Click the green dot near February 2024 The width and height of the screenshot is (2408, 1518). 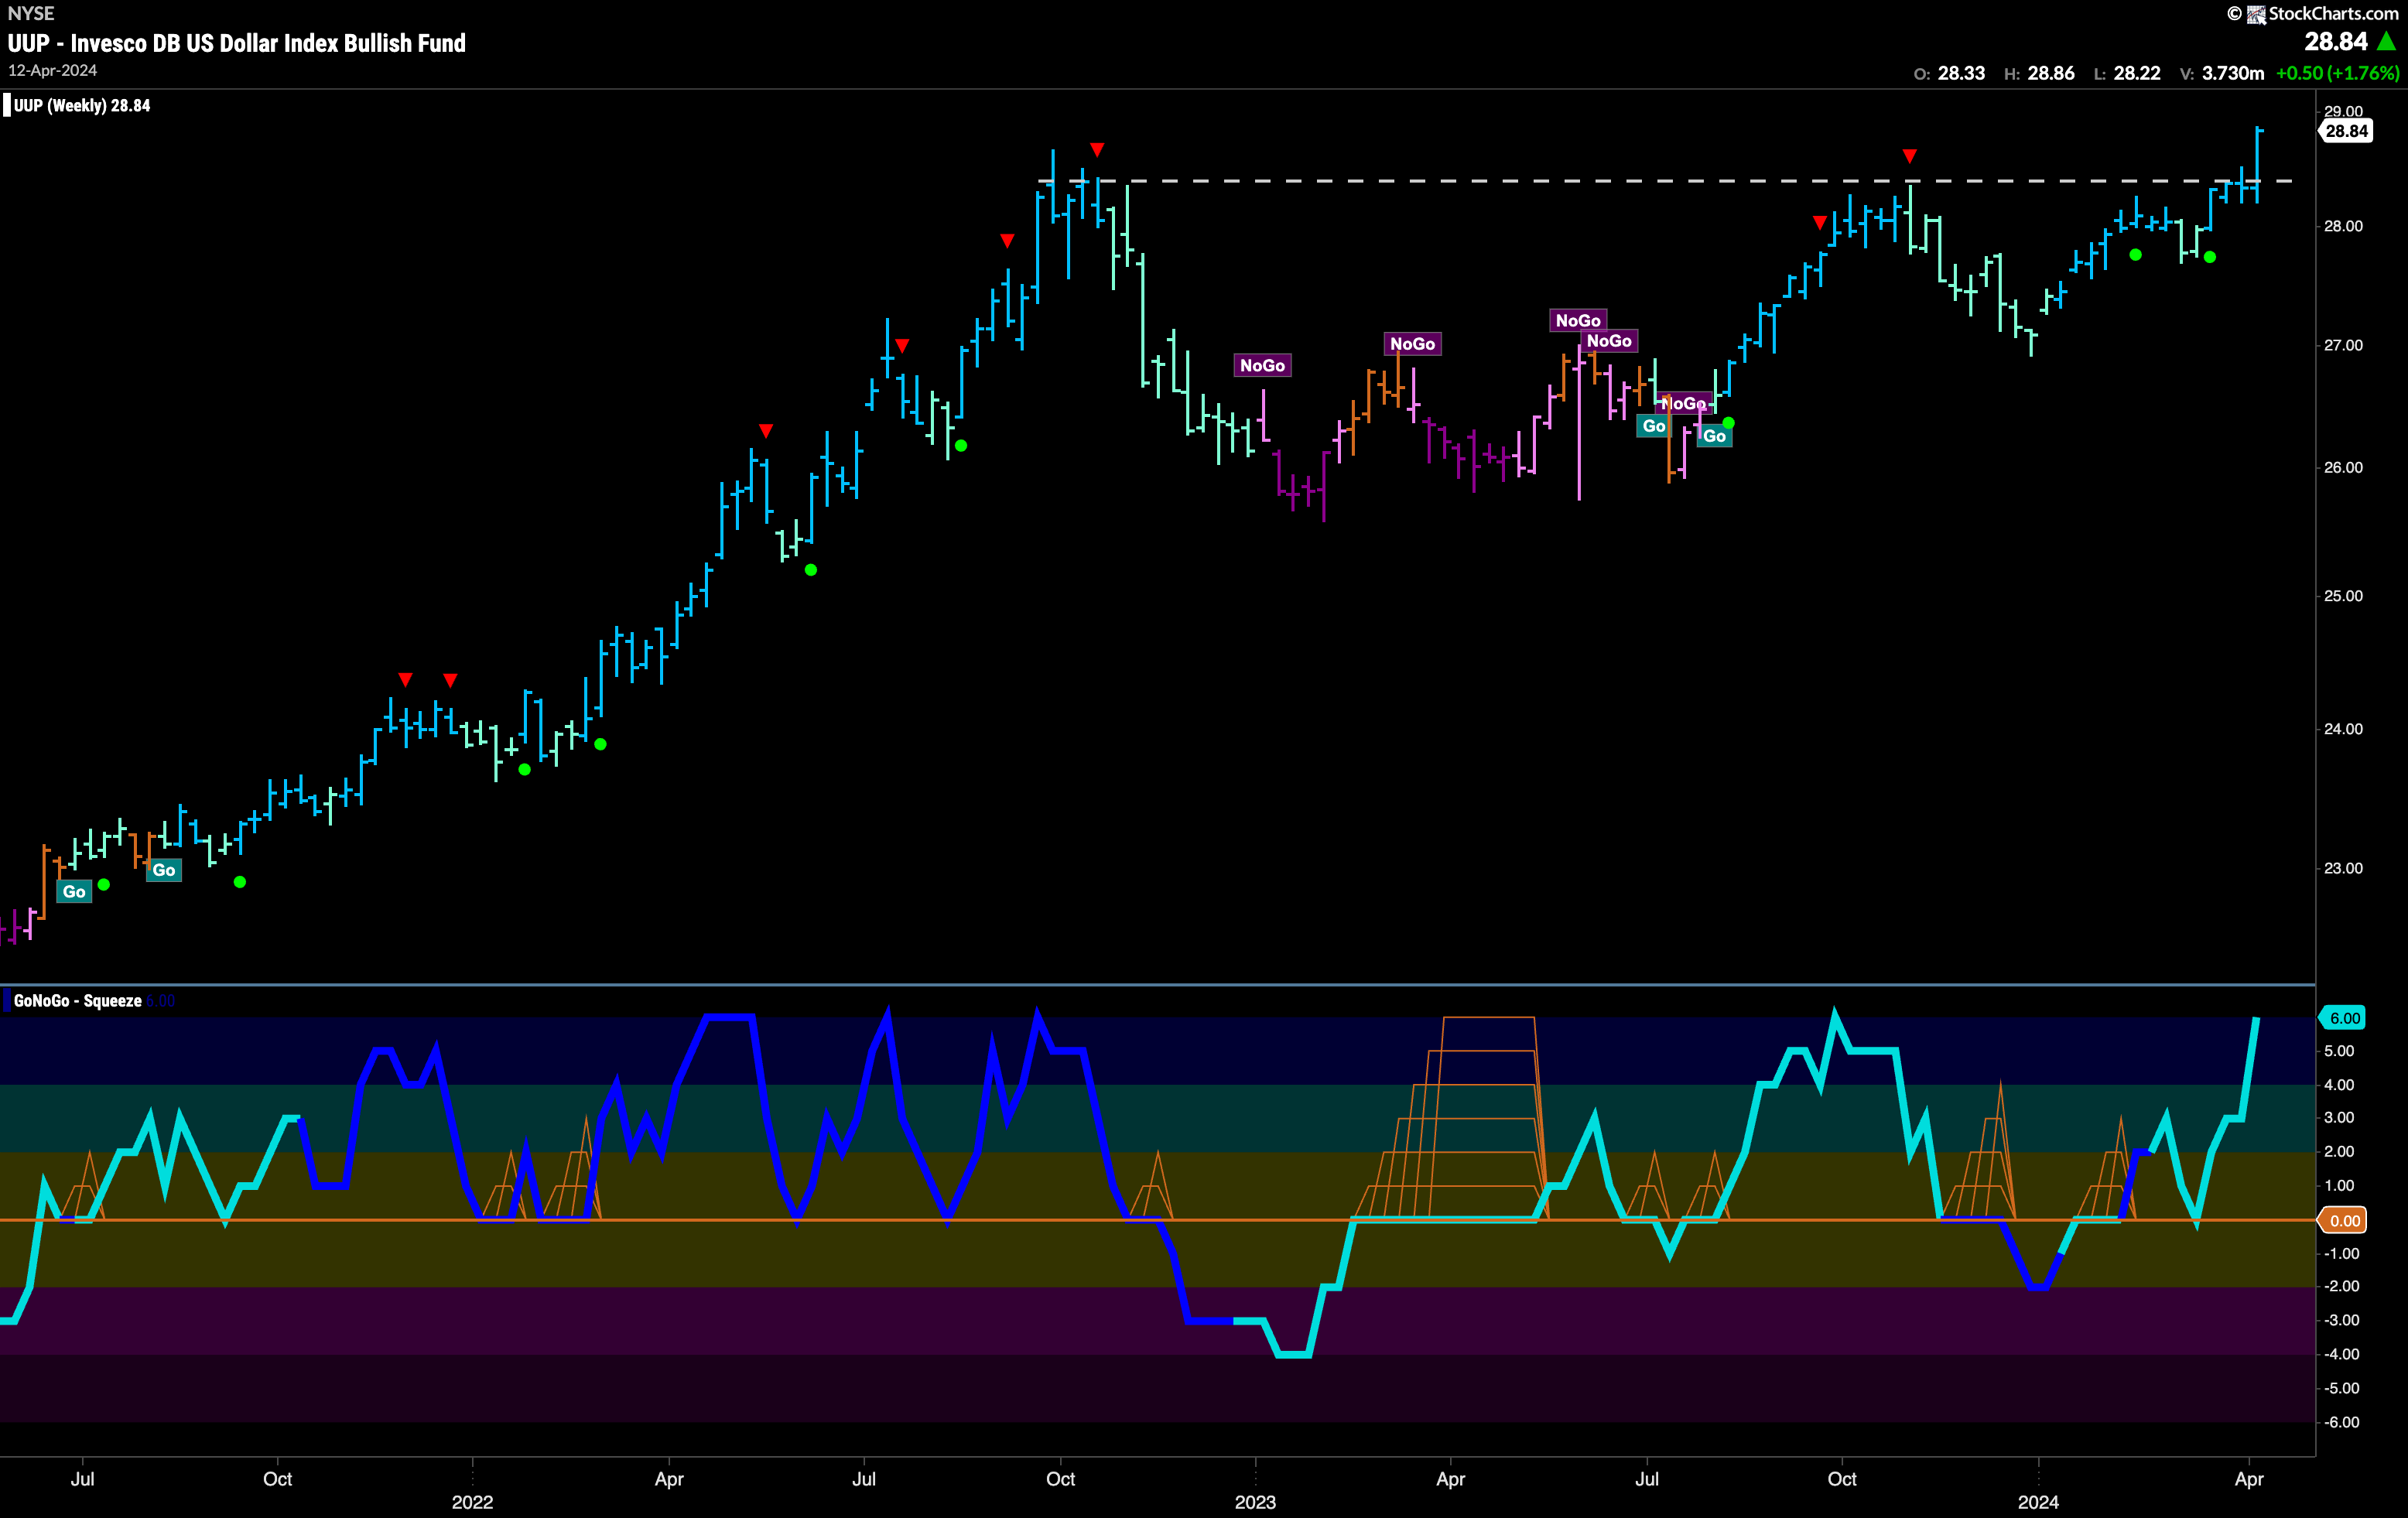[2136, 255]
